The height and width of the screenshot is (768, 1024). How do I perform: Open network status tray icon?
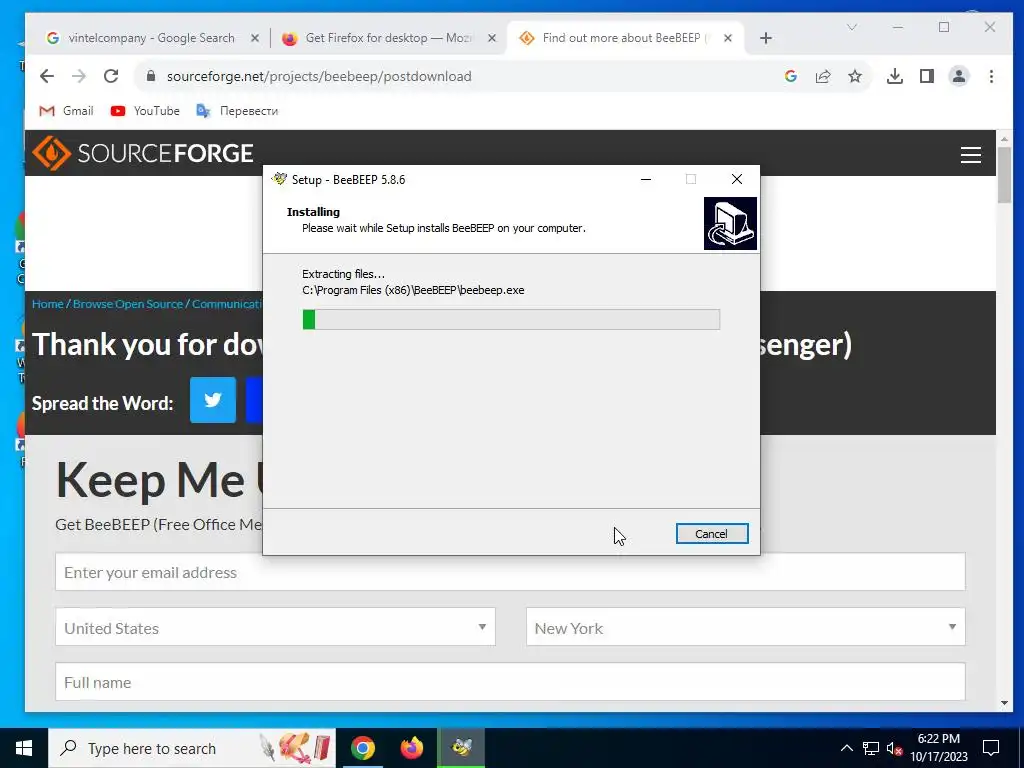(871, 748)
